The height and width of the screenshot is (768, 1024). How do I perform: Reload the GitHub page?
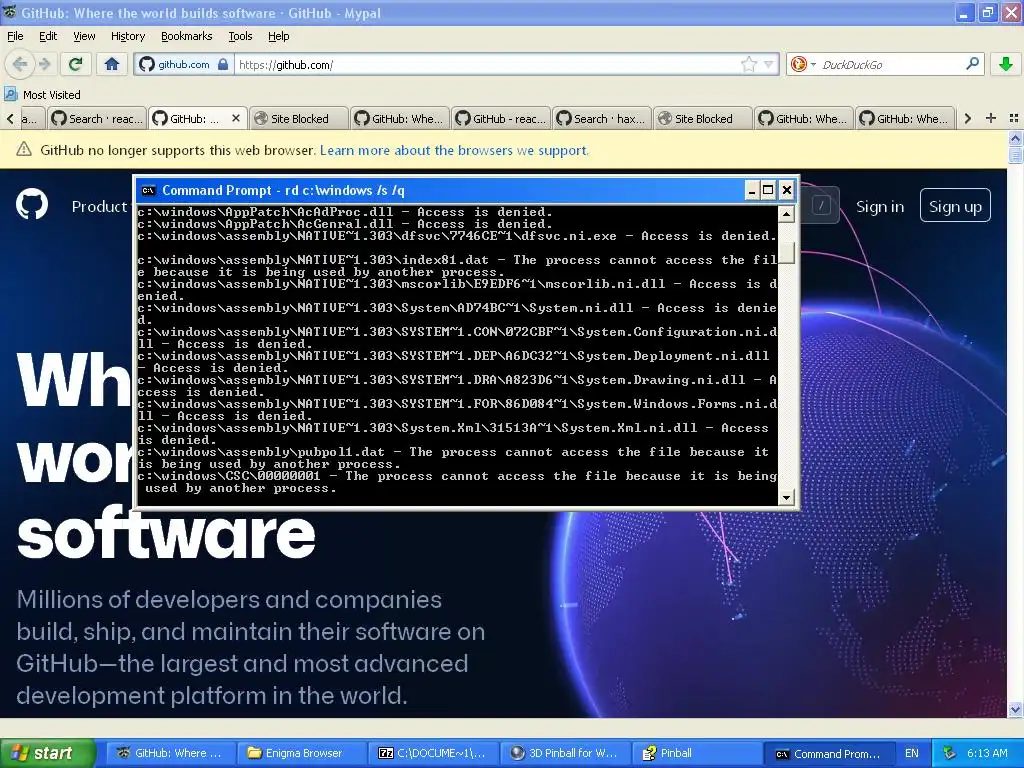76,64
